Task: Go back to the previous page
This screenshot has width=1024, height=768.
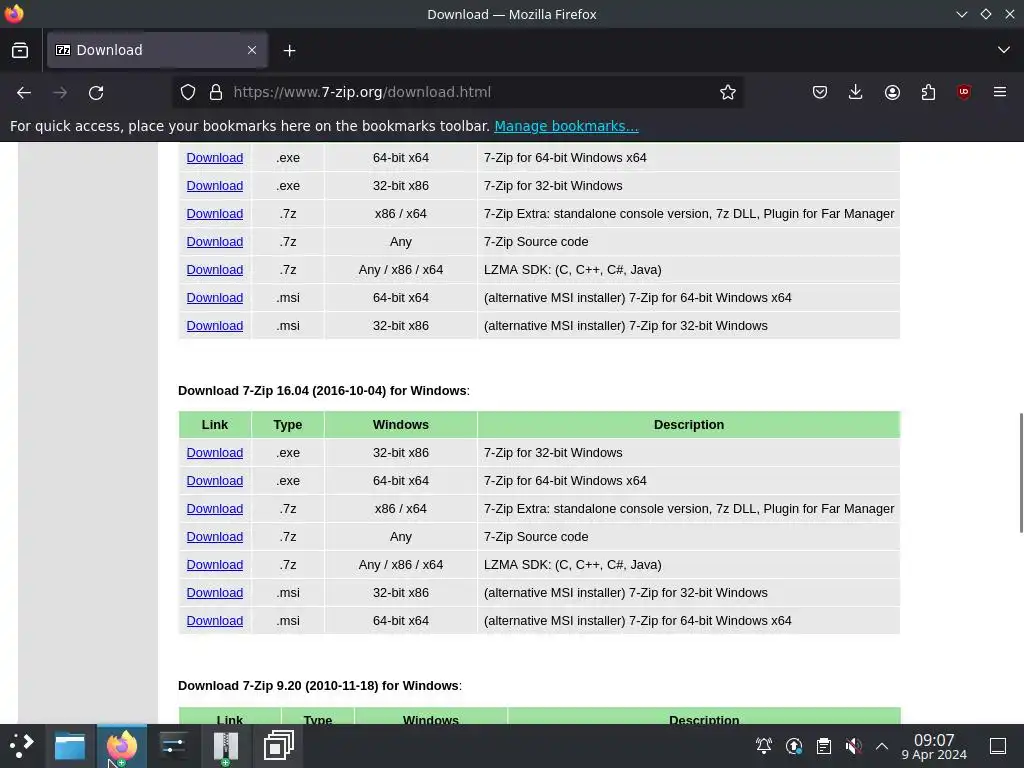Action: pyautogui.click(x=24, y=93)
